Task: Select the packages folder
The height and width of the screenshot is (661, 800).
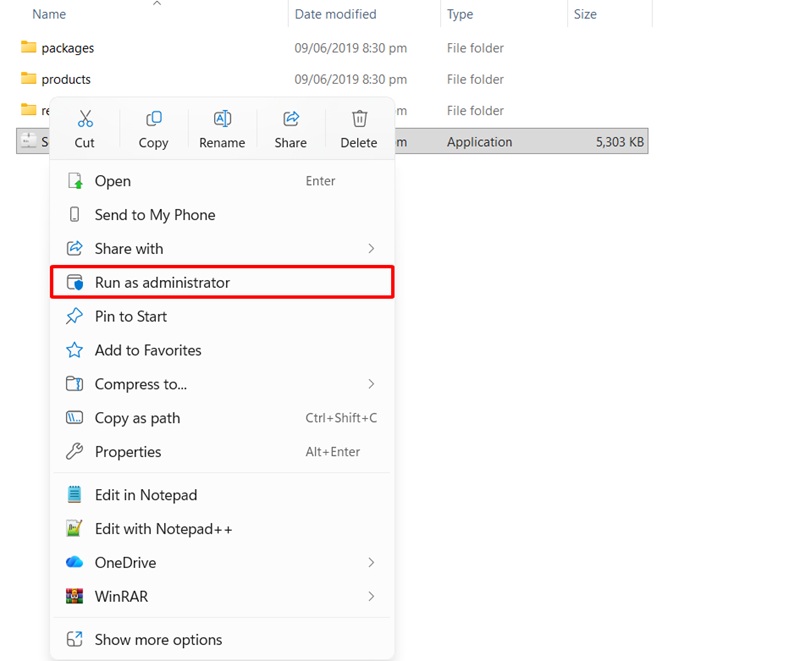Action: pos(68,47)
